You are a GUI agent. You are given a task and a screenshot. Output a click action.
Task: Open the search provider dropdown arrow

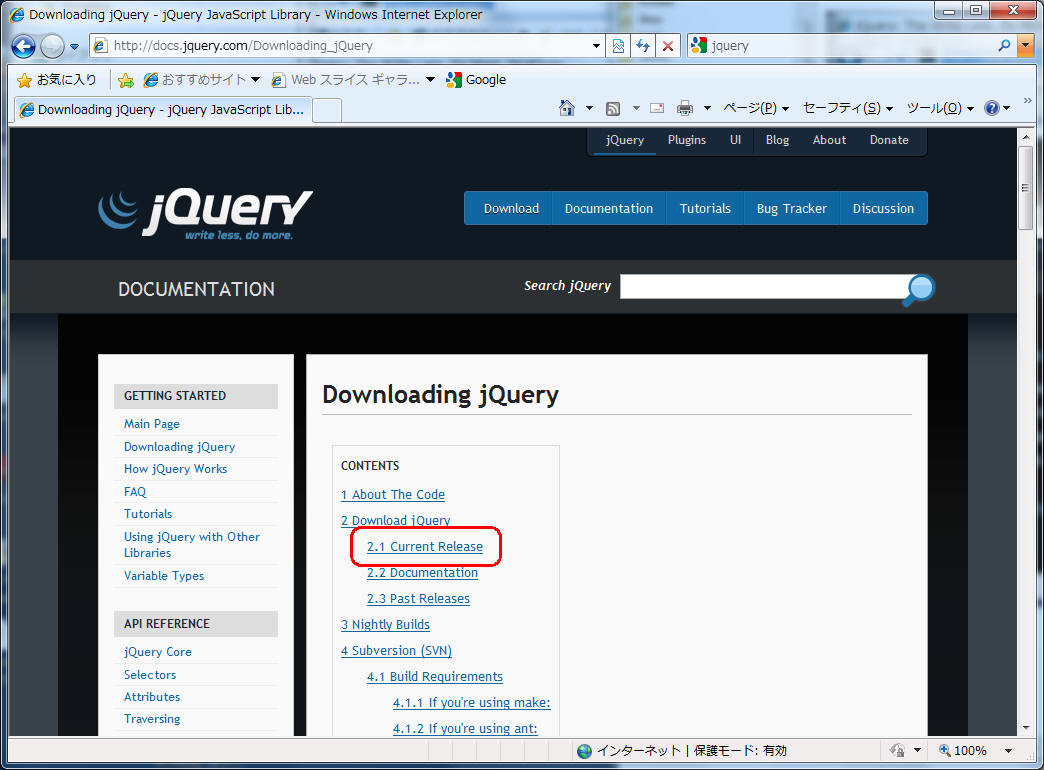[1025, 46]
